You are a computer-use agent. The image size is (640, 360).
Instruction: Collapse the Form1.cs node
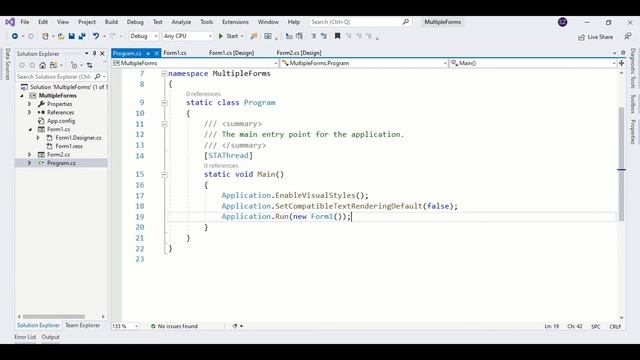pyautogui.click(x=30, y=129)
